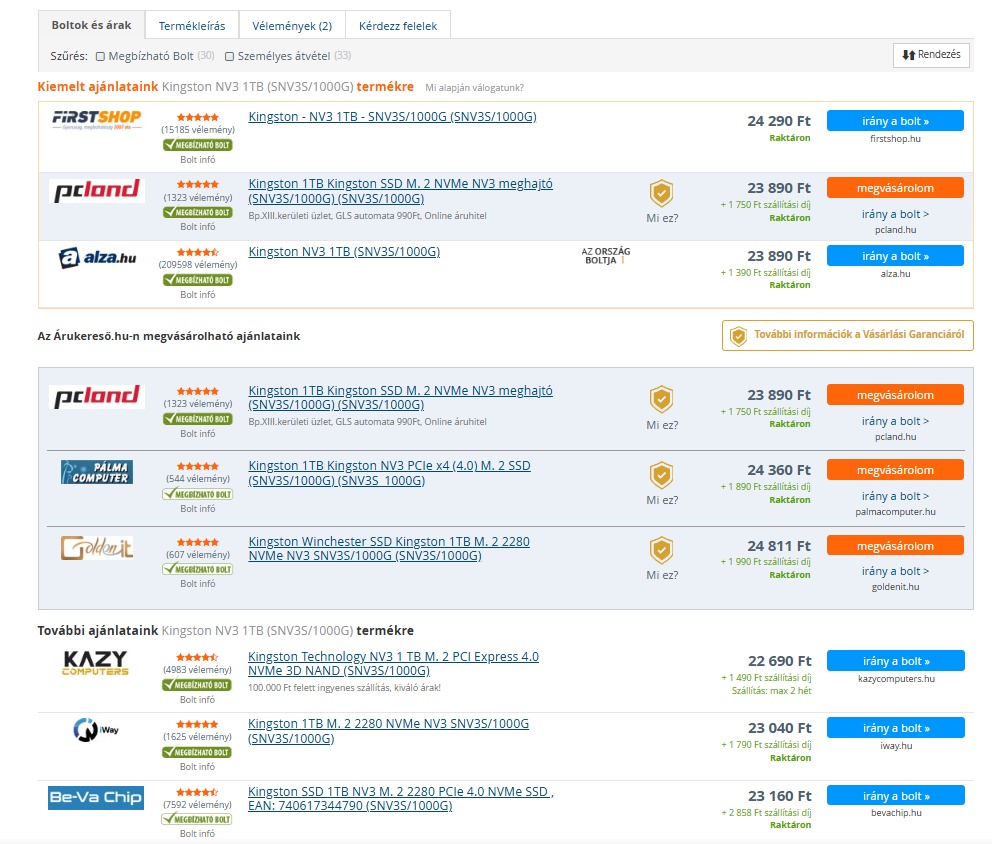
Task: Click the iWay store logo
Action: point(96,729)
